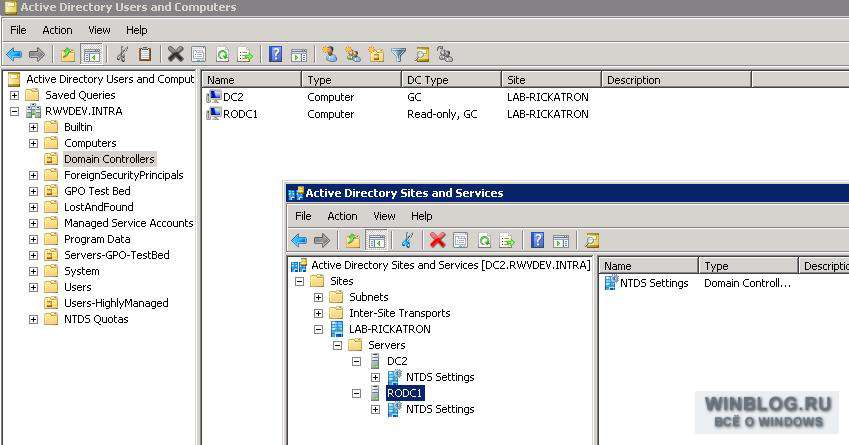Select NTDS Settings item in right pane
The width and height of the screenshot is (849, 445).
(654, 283)
